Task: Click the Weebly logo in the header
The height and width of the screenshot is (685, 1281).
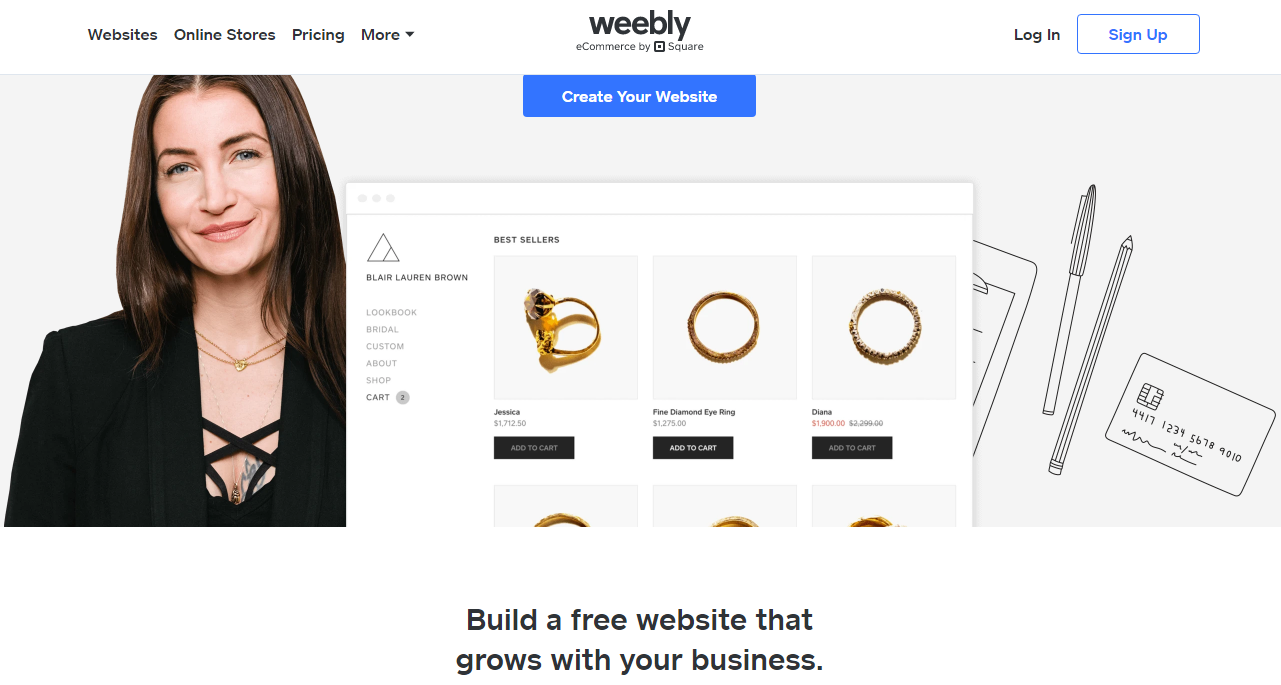Action: [x=640, y=26]
